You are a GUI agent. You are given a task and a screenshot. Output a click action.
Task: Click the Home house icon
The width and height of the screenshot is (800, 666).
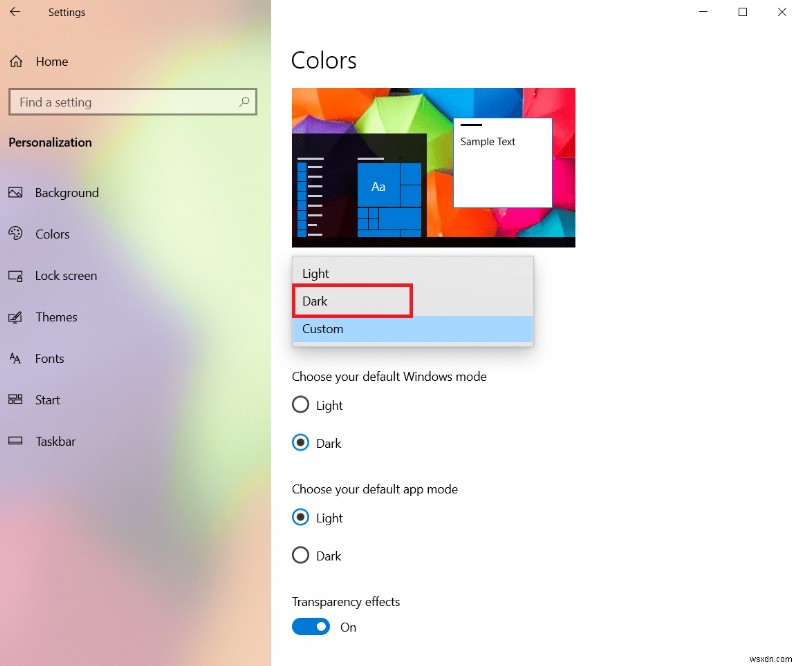pyautogui.click(x=16, y=62)
